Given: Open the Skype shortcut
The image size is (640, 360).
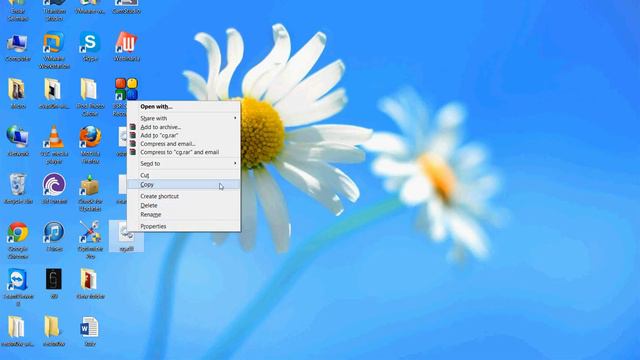Looking at the screenshot, I should coord(90,42).
